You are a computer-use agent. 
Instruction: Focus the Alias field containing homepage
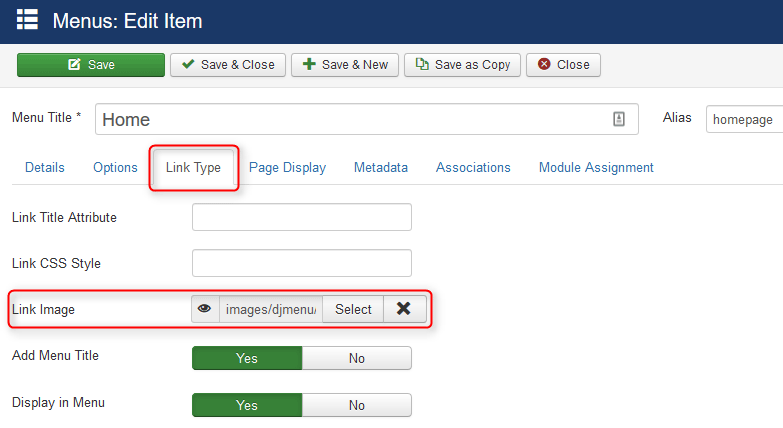tap(745, 119)
